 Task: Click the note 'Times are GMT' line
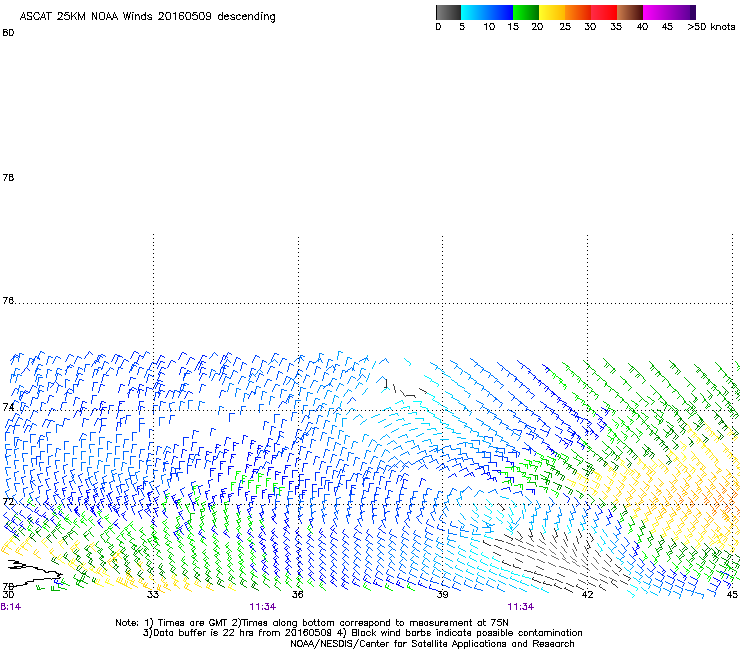pos(311,623)
